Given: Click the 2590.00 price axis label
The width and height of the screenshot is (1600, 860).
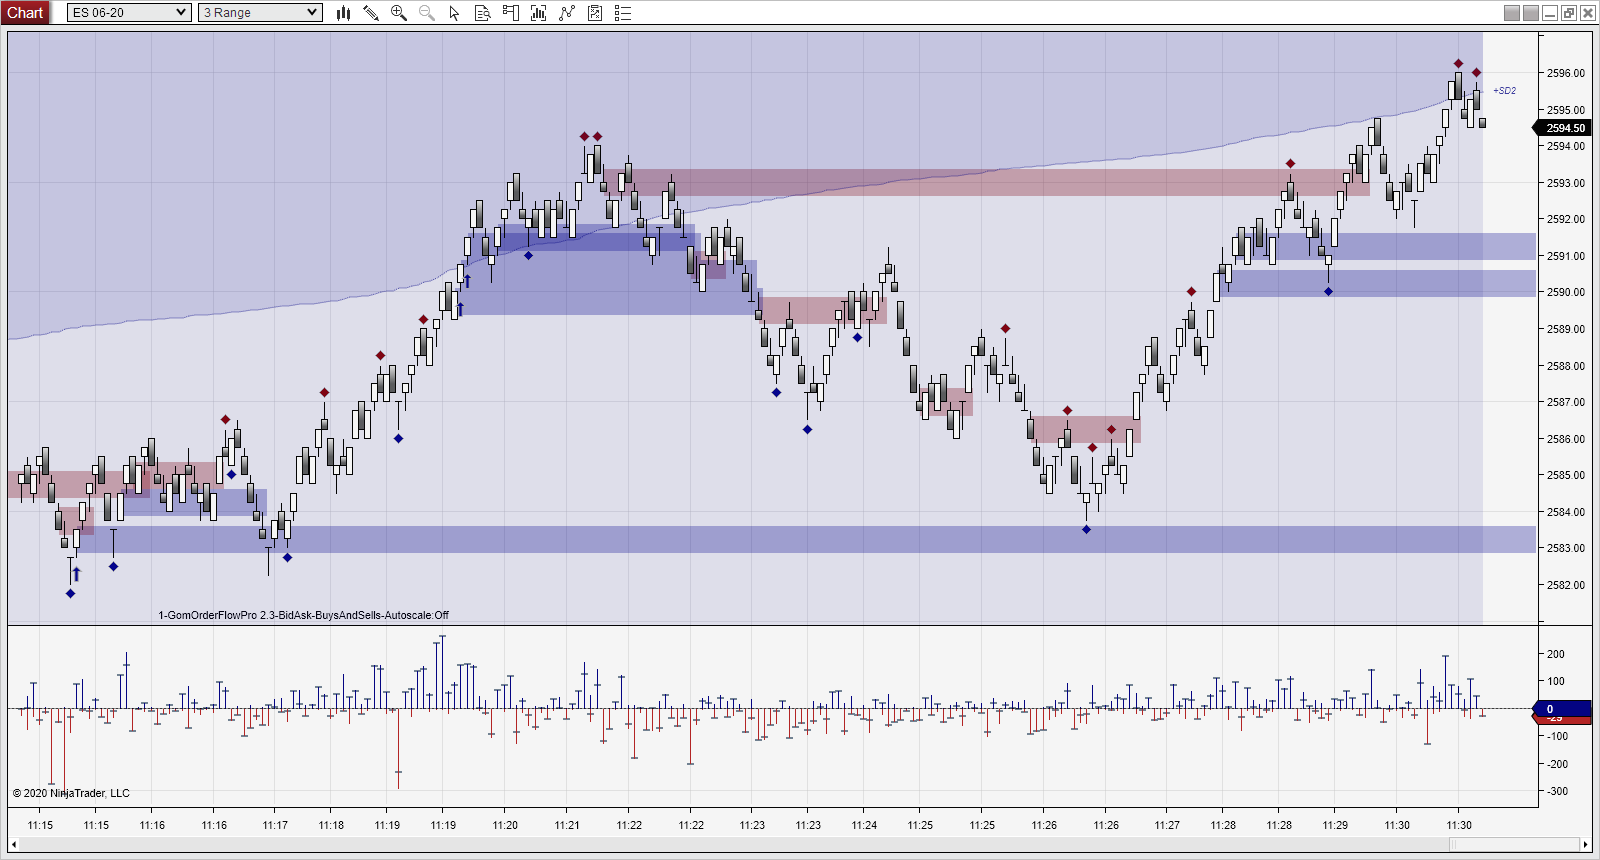Looking at the screenshot, I should click(1565, 292).
